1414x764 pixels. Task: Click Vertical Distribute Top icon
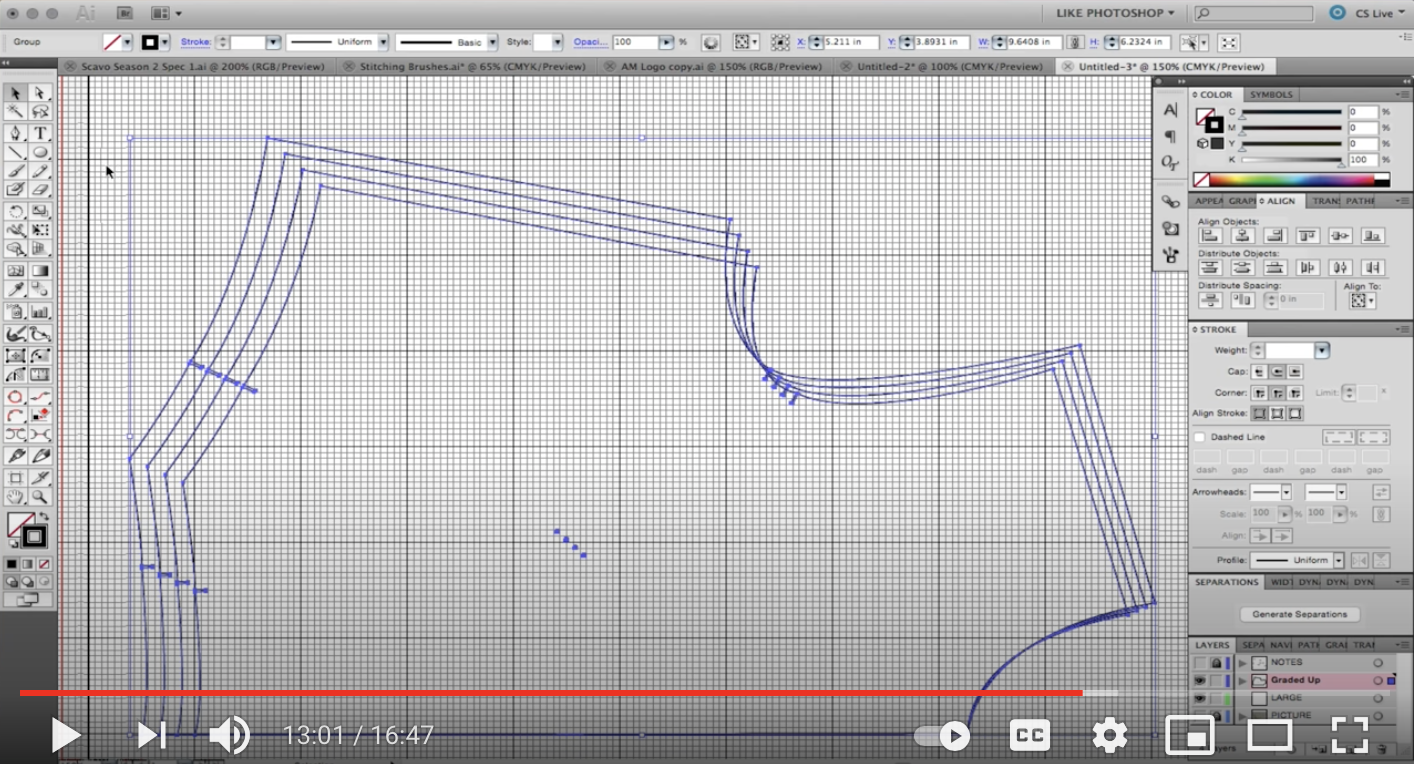click(1210, 267)
